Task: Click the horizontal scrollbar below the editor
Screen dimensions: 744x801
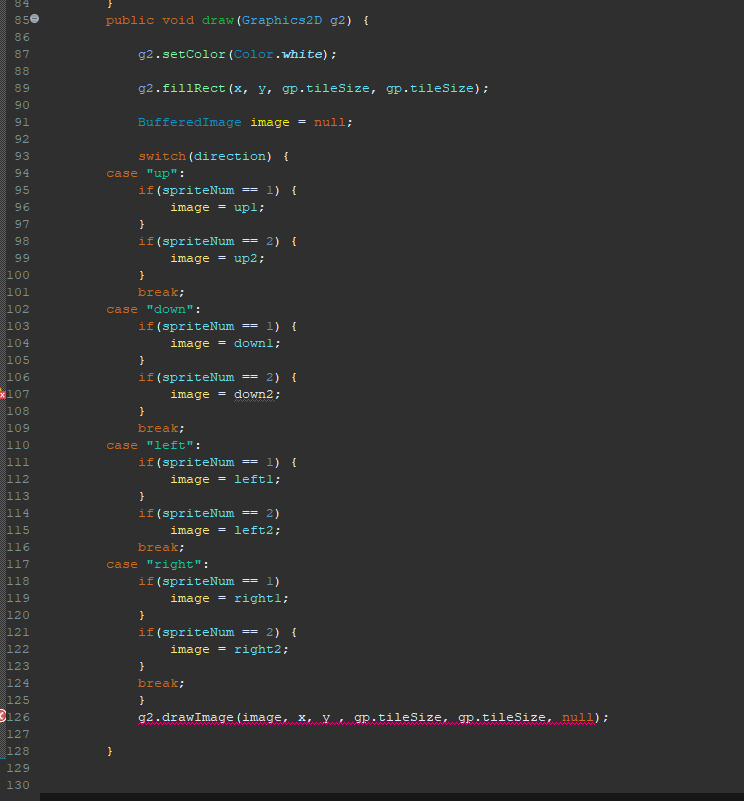Action: click(390, 796)
